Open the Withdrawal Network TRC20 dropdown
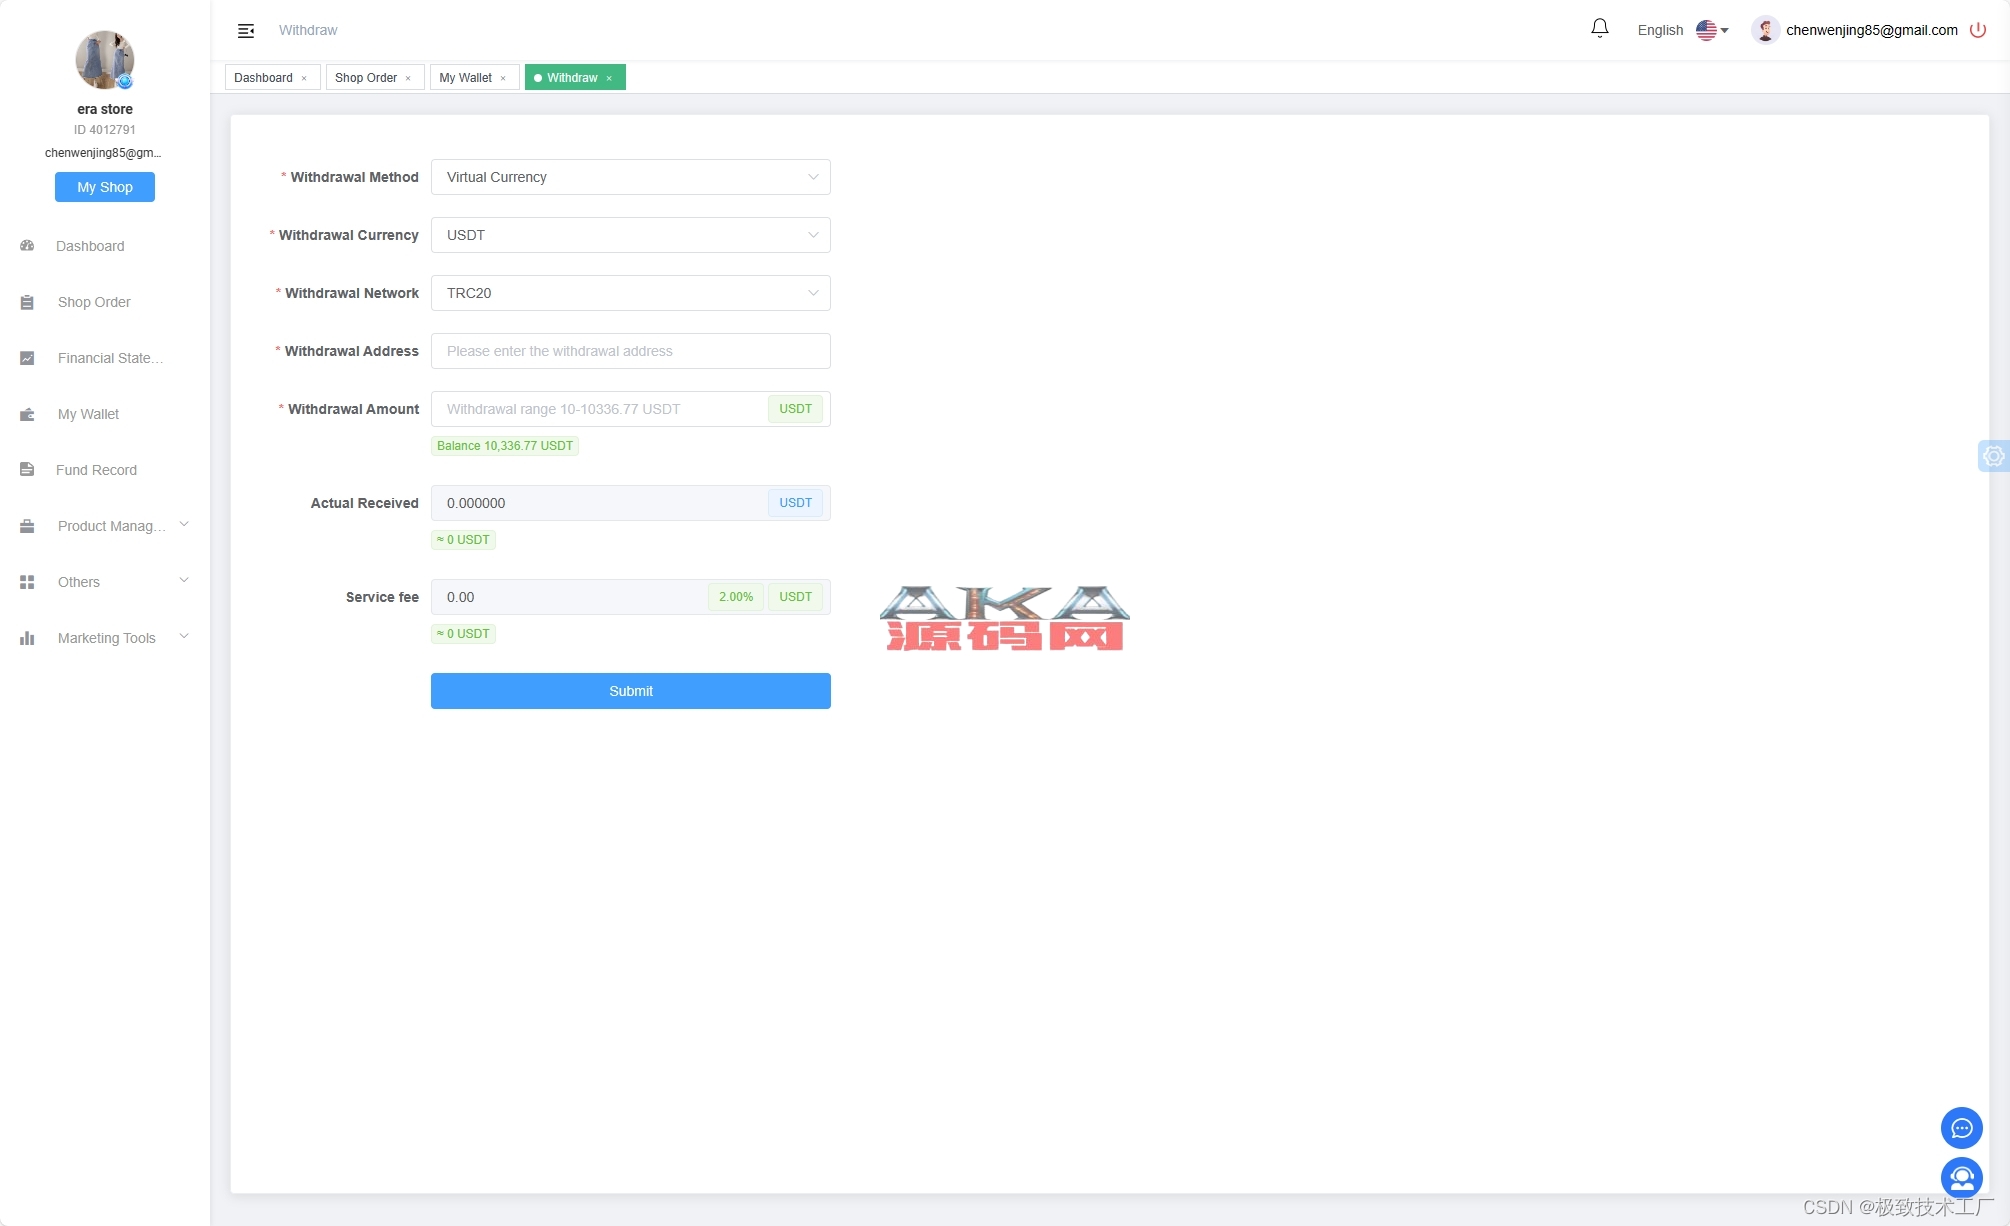This screenshot has height=1226, width=2010. [x=630, y=293]
